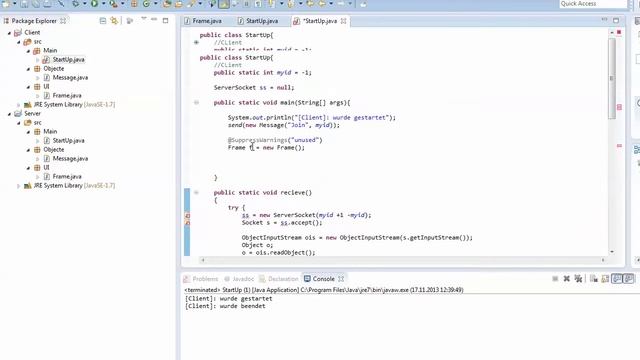Viewport: 640px width, 360px height.
Task: Click the Save All toolbar icon
Action: (36, 4)
